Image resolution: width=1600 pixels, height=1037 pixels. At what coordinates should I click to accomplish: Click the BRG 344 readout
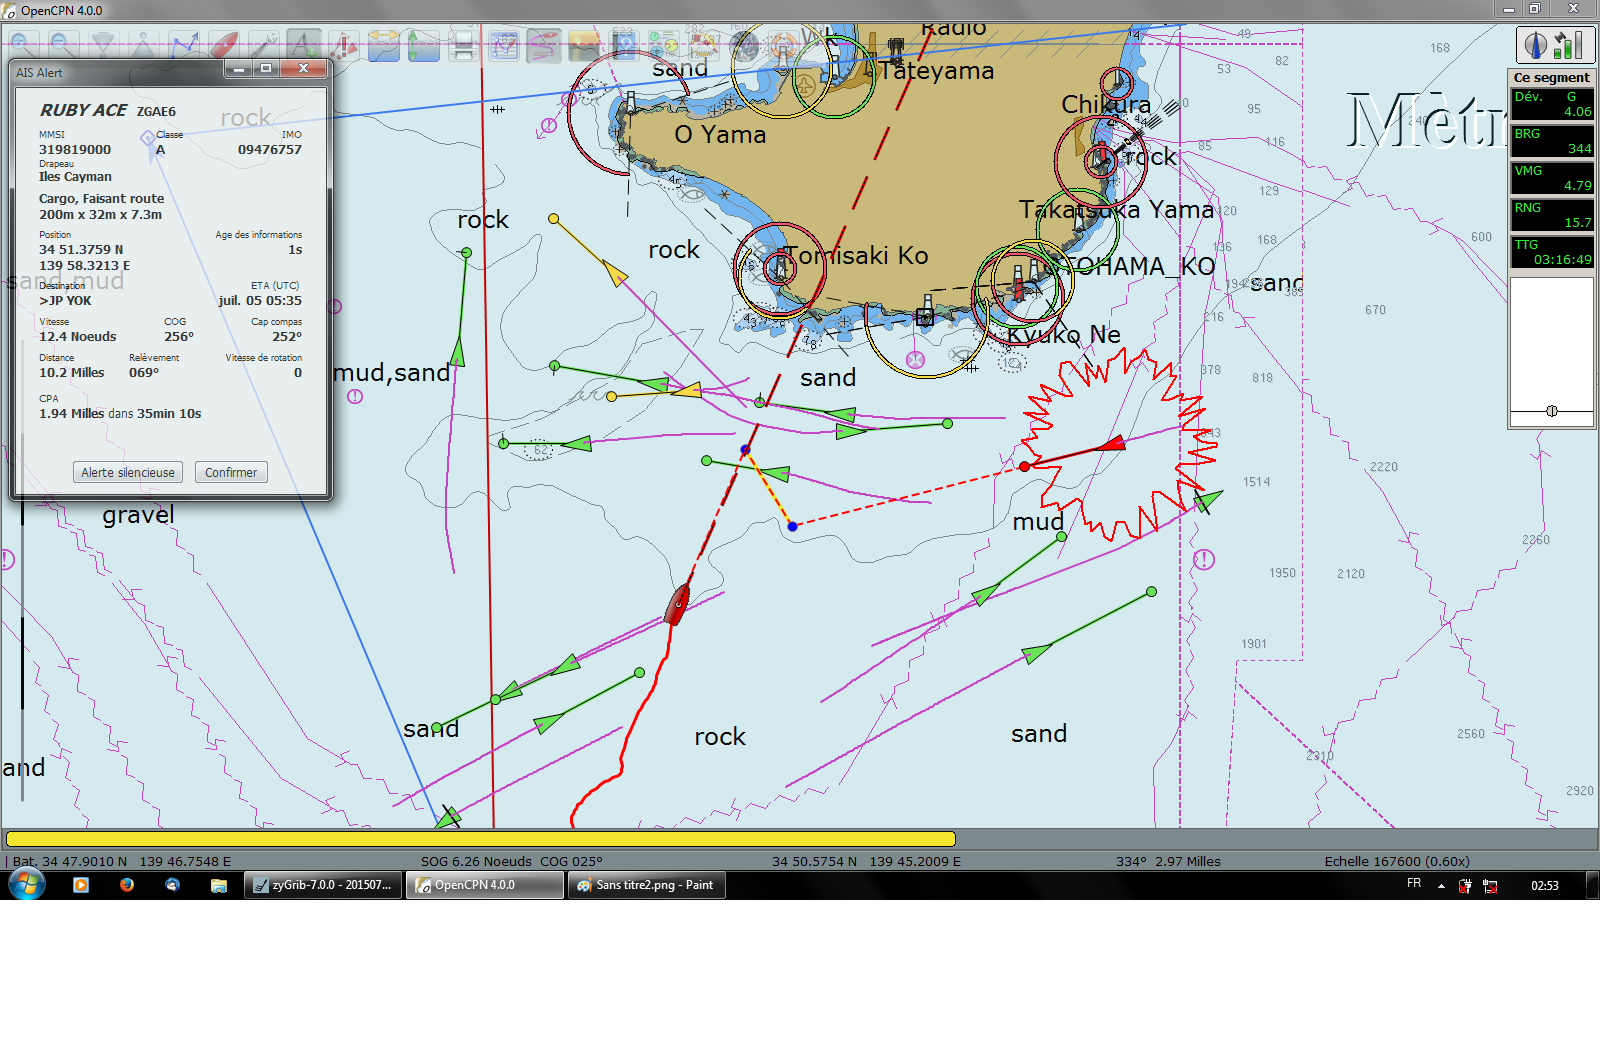tap(1552, 141)
